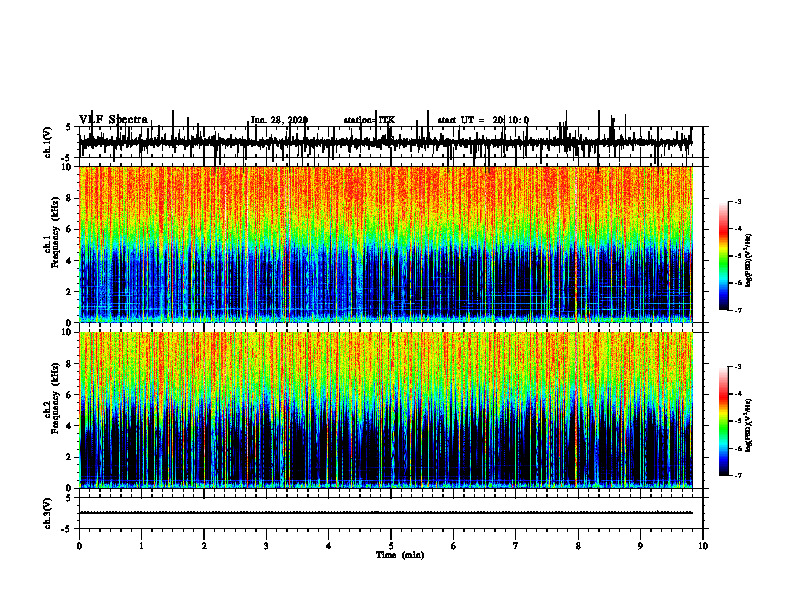Click the time axis tick label "4"
Viewport: 792px width, 612px height.
(x=329, y=546)
